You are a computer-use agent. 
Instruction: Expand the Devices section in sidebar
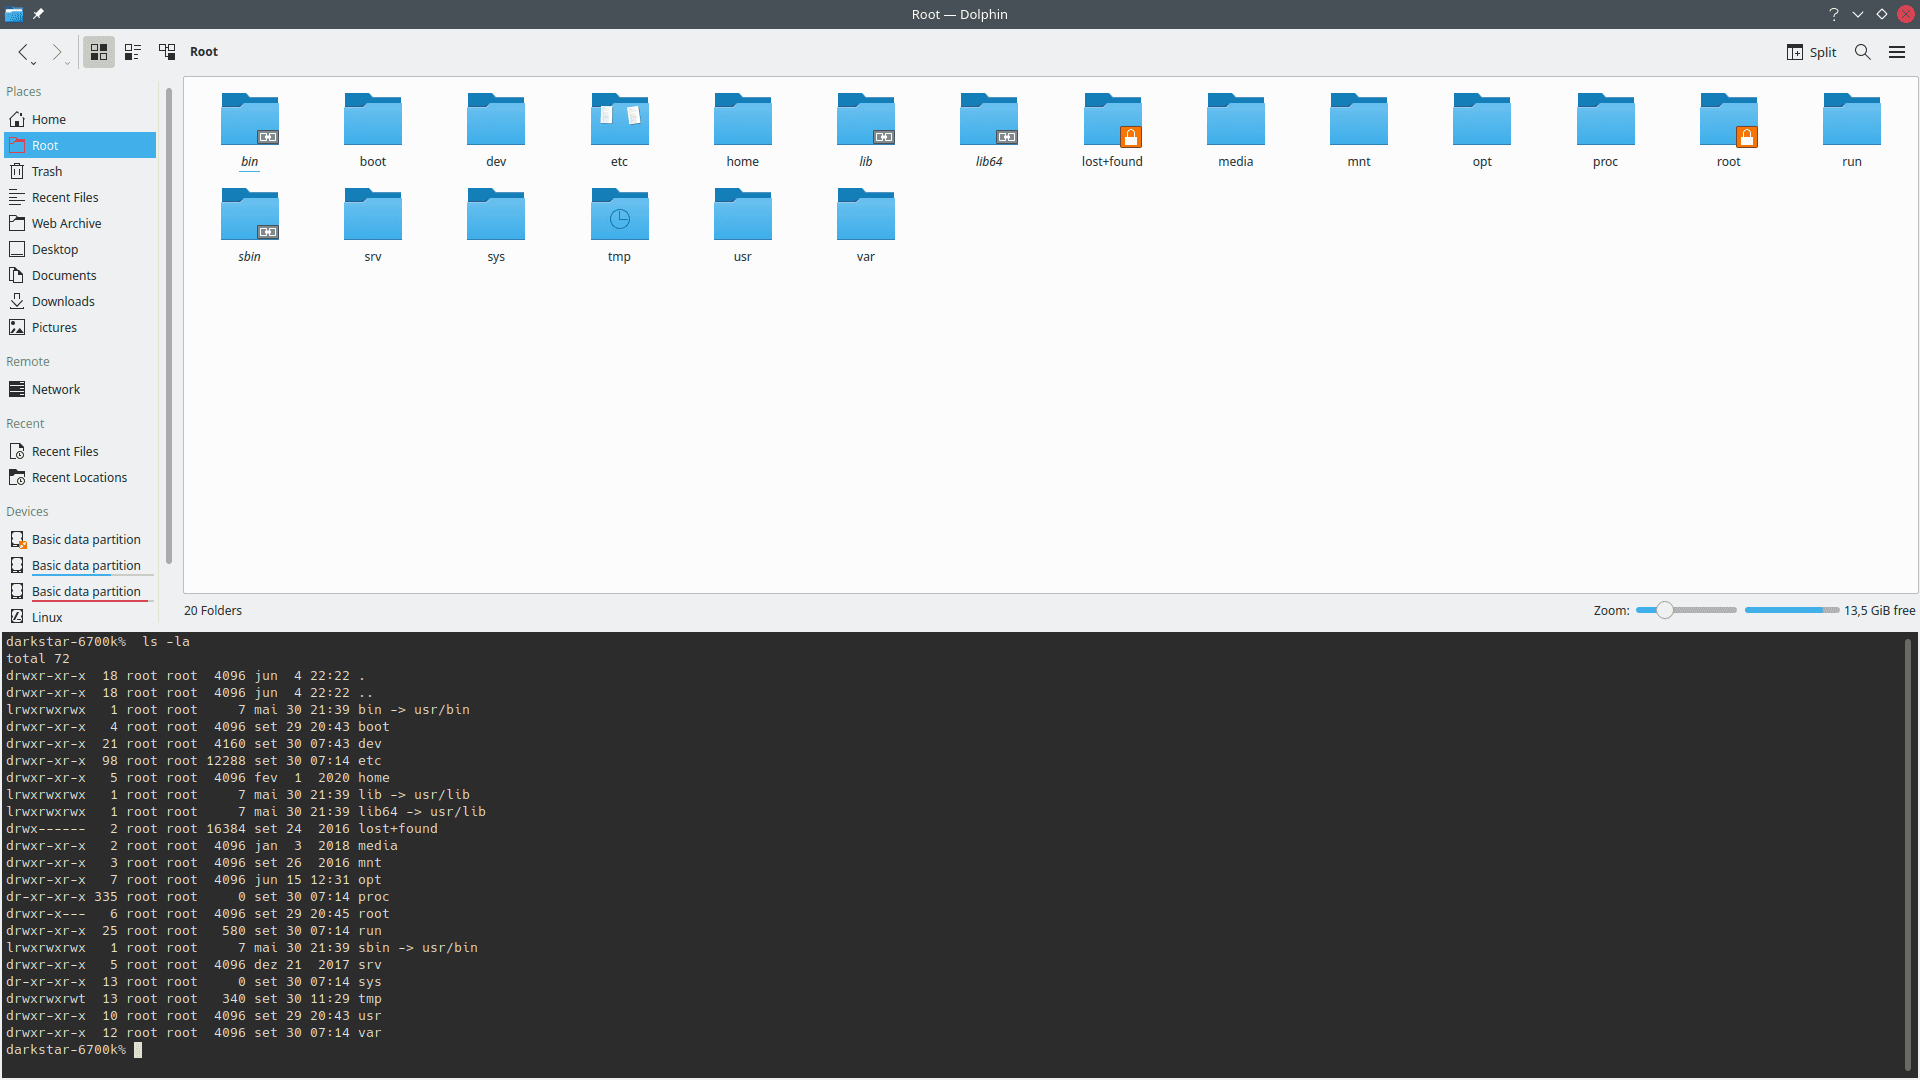coord(25,512)
